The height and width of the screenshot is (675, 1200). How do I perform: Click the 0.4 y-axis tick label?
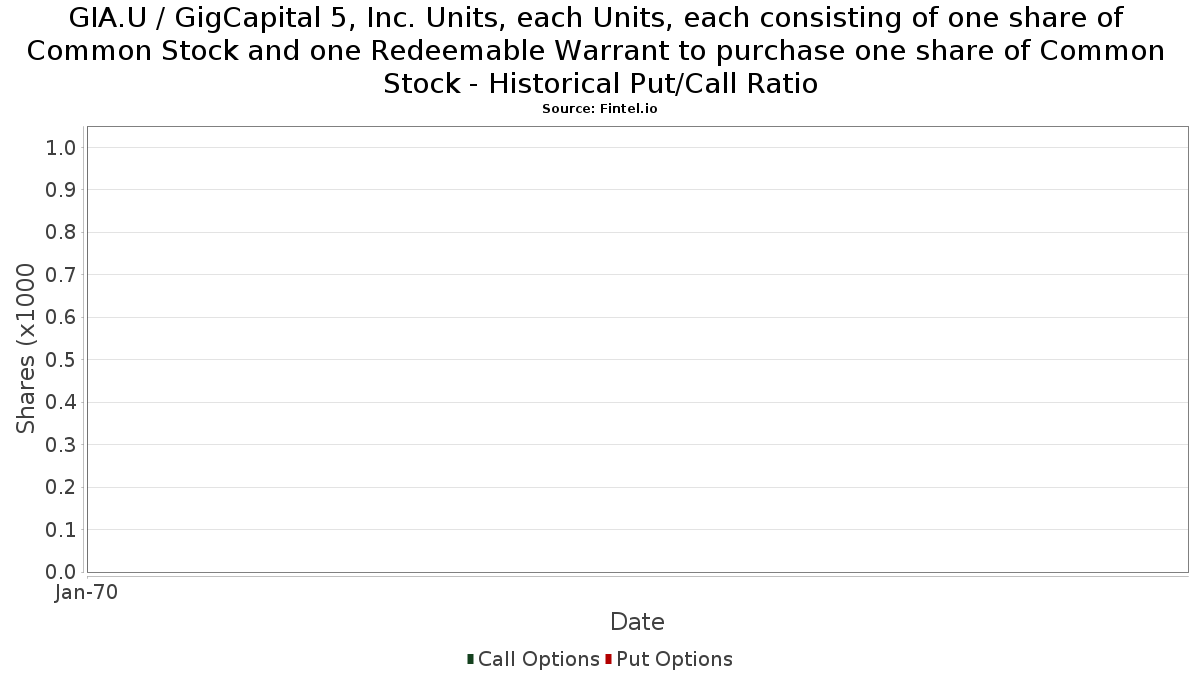(61, 402)
